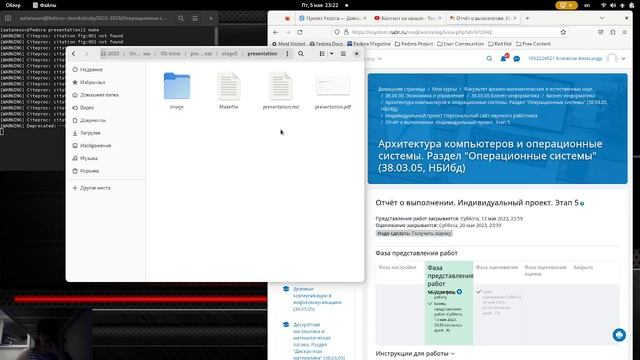Click the OS-intro path breadcrumb
The height and width of the screenshot is (360, 640).
pos(170,53)
